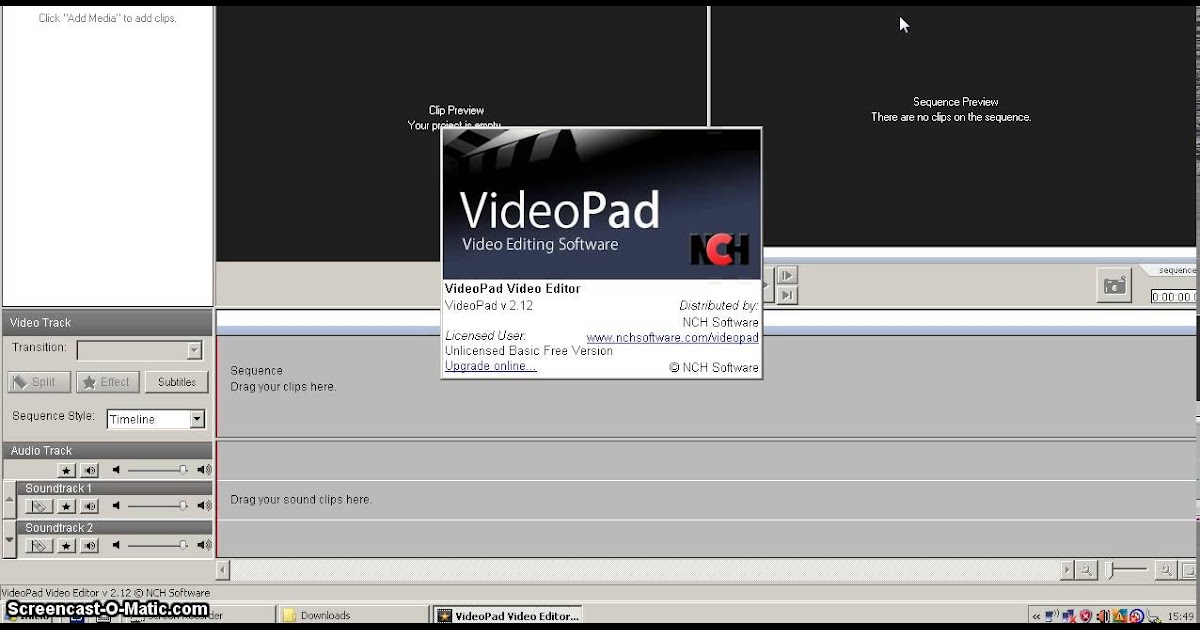
Task: Click the Effect button
Action: 108,382
